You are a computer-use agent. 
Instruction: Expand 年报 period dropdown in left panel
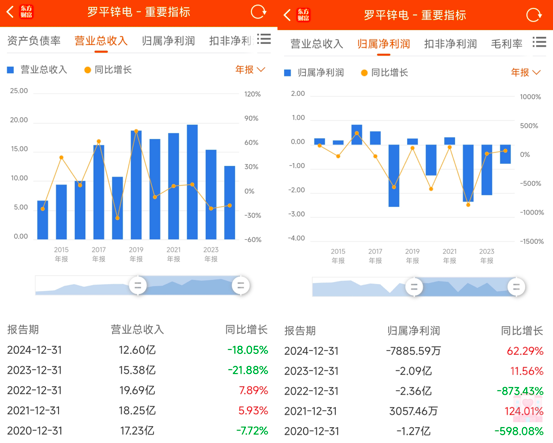(x=250, y=69)
